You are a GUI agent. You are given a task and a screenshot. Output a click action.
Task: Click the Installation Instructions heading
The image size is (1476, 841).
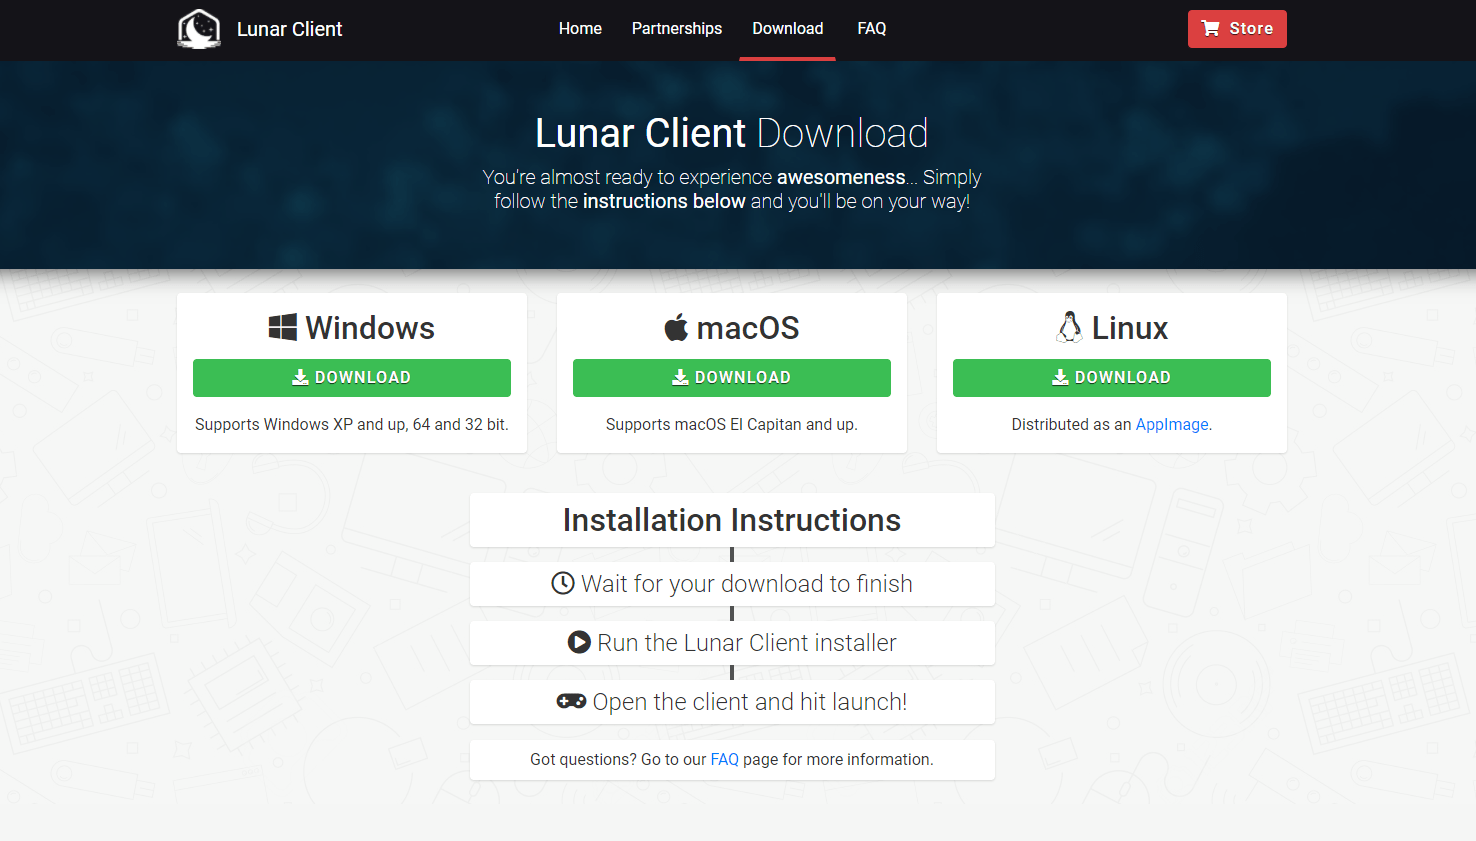(x=732, y=520)
